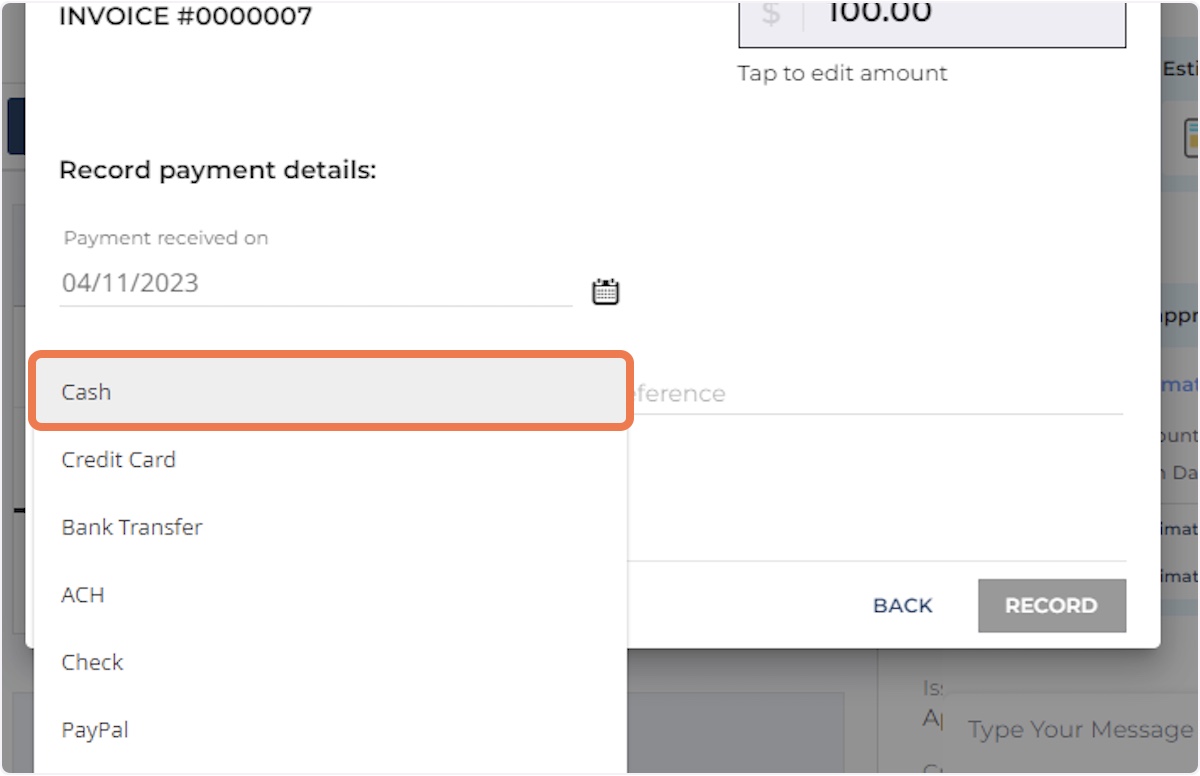The height and width of the screenshot is (776, 1200).
Task: Edit the 100.00 amount field
Action: pyautogui.click(x=960, y=16)
